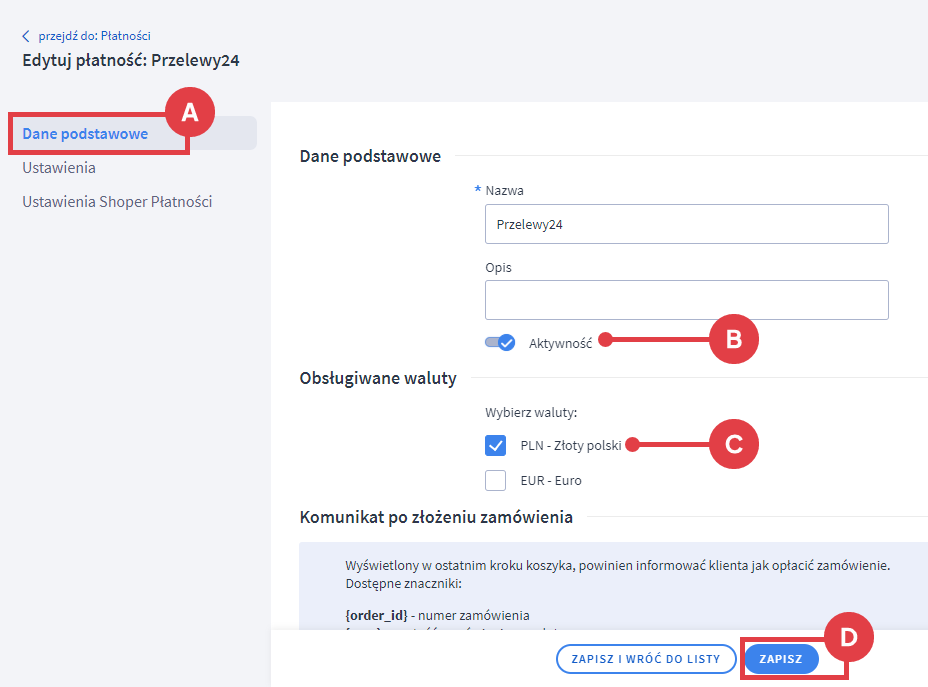The width and height of the screenshot is (928, 687).
Task: Click the Edytuj płatność: Przelewy24 page title
Action: coord(131,60)
